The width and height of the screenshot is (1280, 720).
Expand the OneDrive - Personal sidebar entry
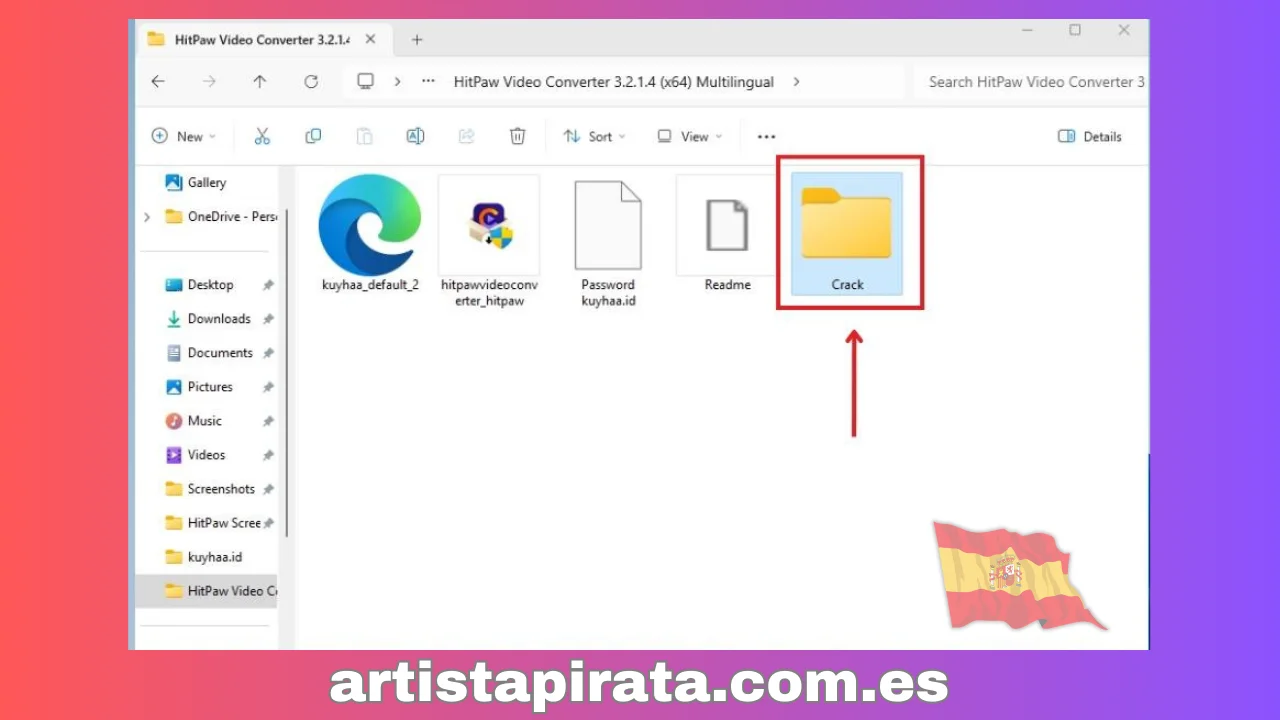click(147, 216)
